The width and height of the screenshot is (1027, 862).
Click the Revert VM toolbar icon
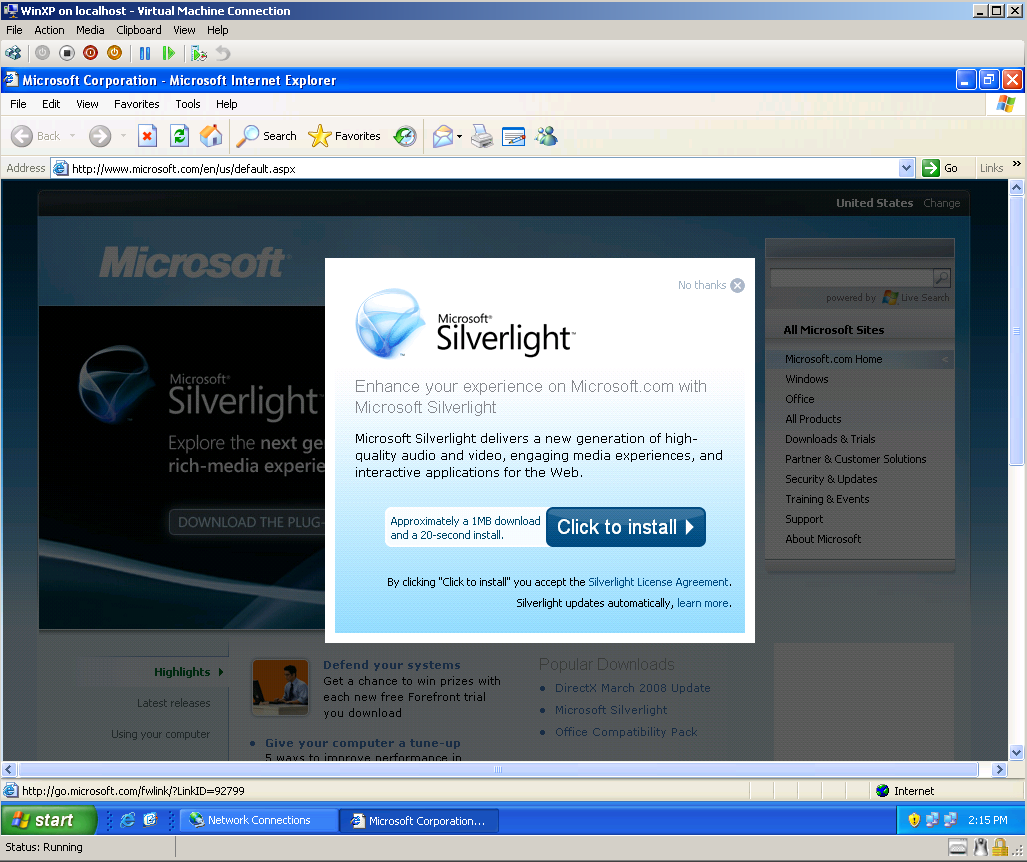(x=223, y=53)
